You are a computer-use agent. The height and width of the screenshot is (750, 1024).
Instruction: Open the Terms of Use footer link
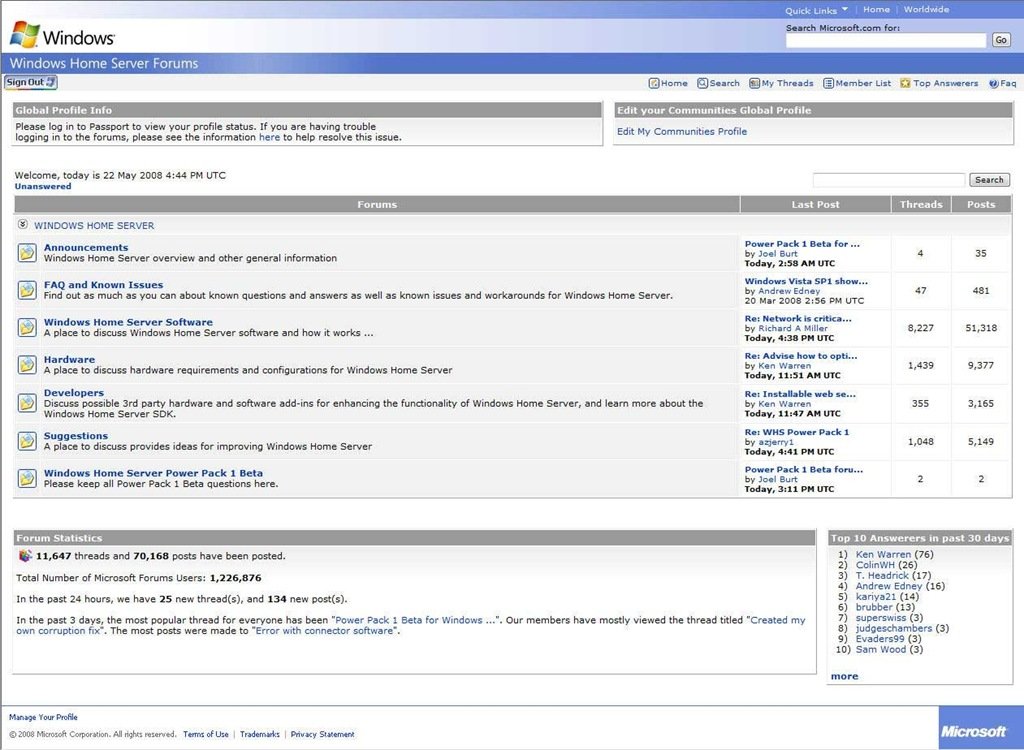pos(206,734)
